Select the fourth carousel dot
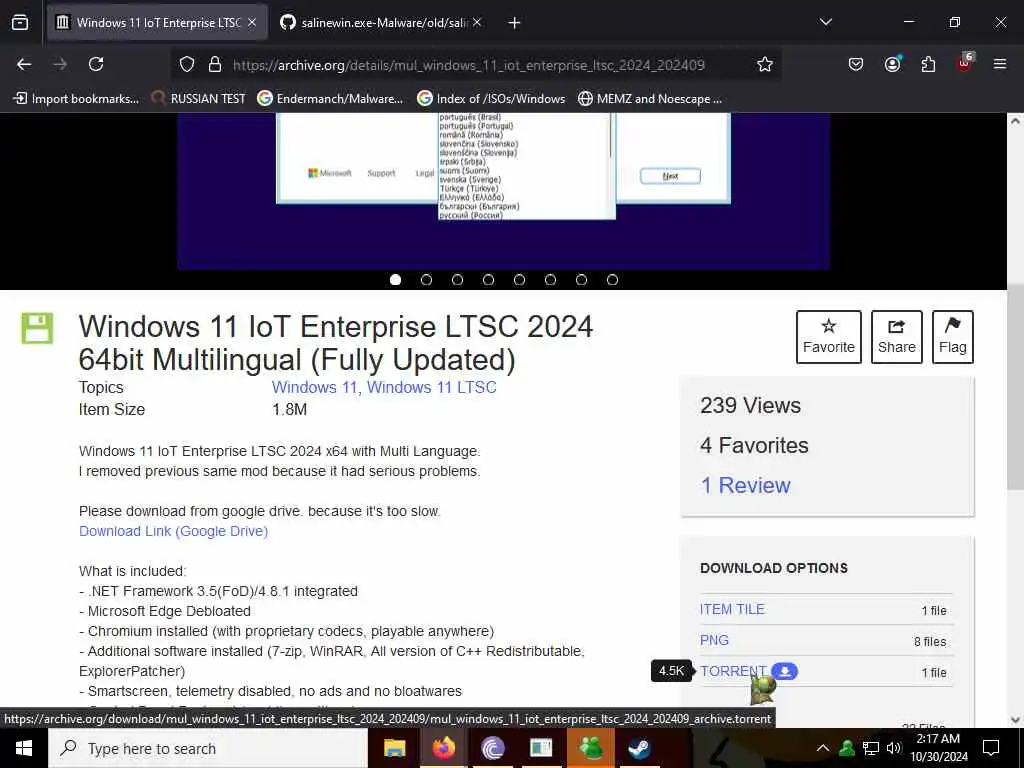This screenshot has width=1024, height=768. [x=488, y=280]
